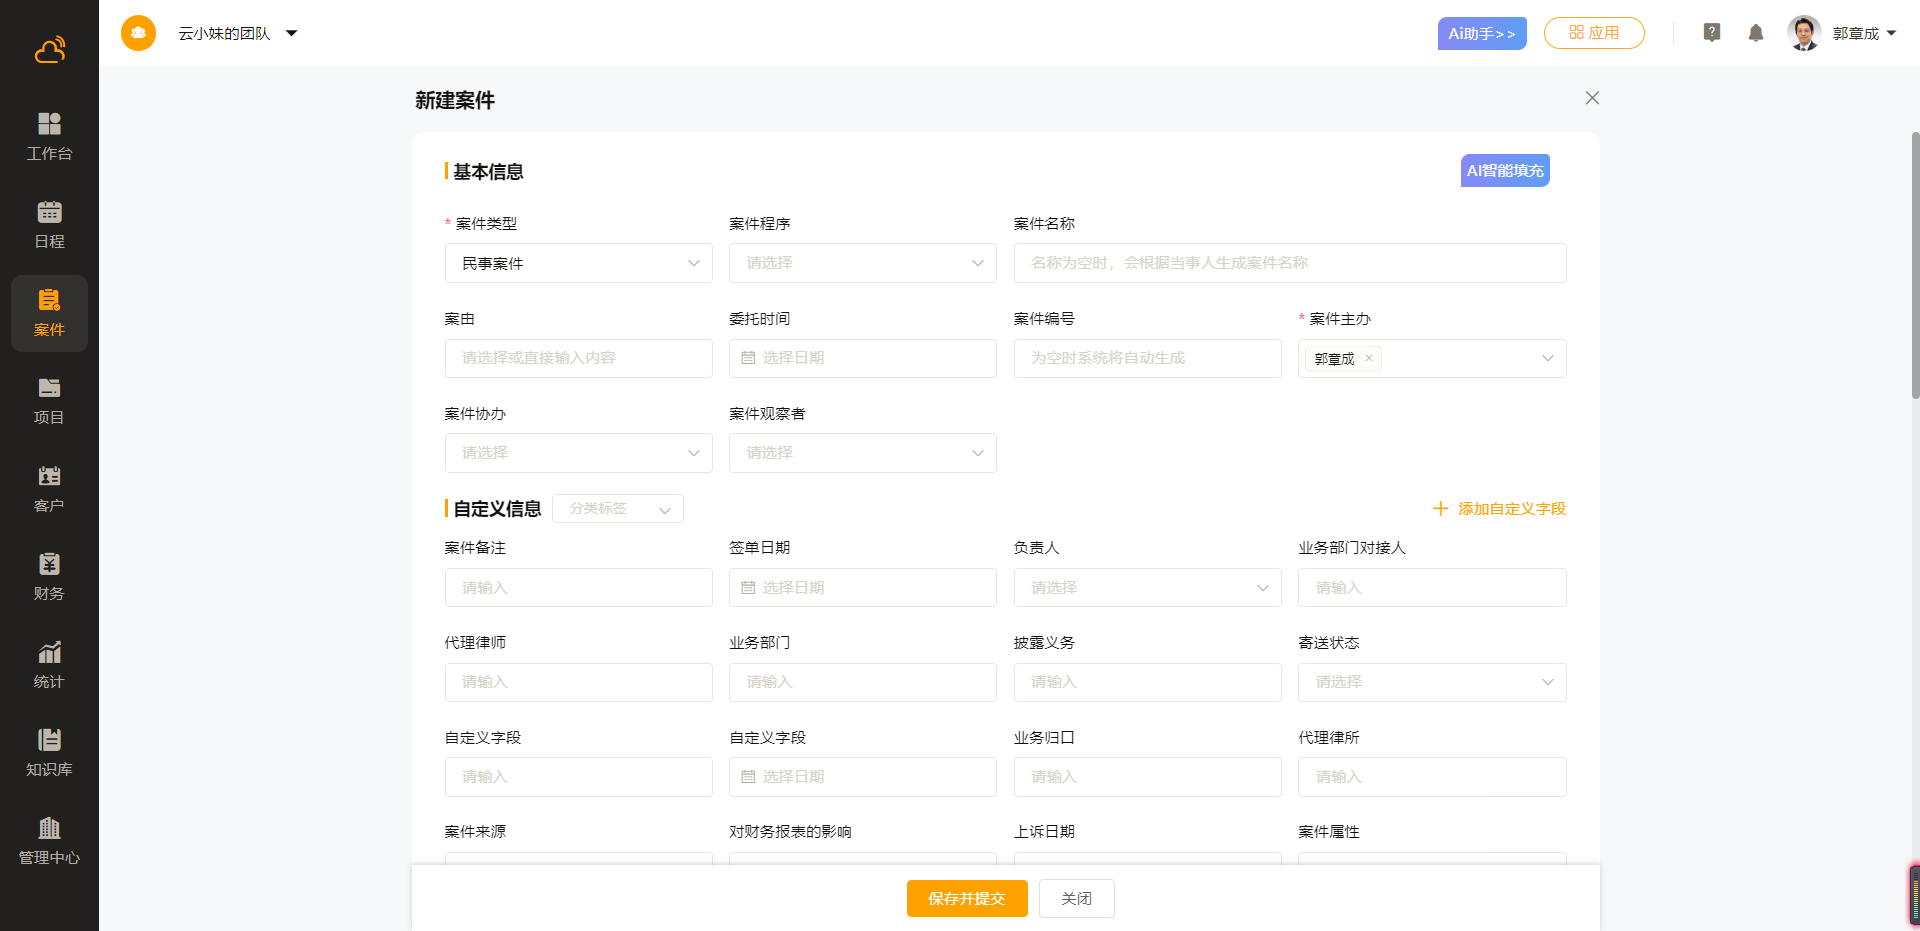Click the notification bell icon
This screenshot has width=1920, height=931.
tap(1755, 33)
